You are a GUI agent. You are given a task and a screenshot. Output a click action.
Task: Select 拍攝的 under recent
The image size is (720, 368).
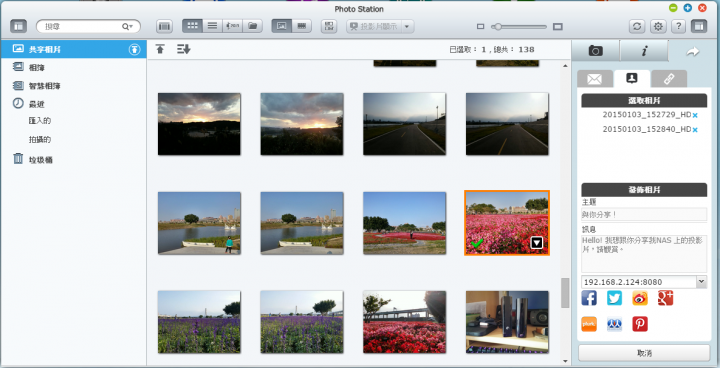[x=39, y=140]
